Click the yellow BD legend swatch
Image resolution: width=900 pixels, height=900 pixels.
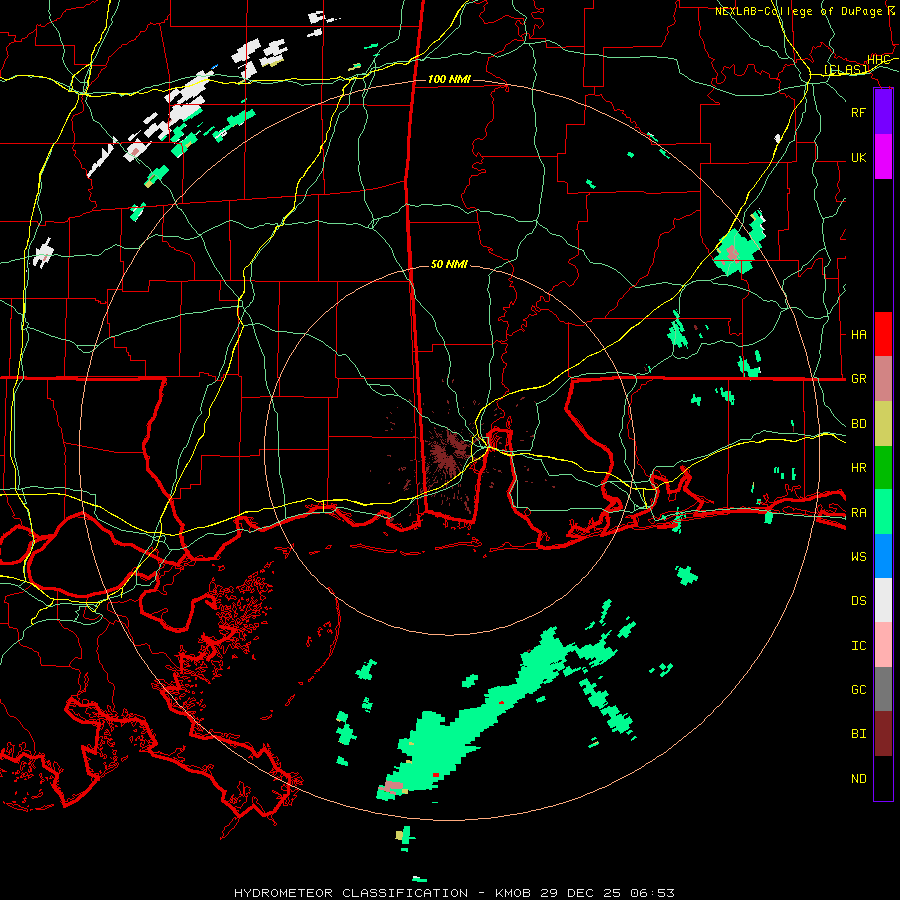click(883, 423)
